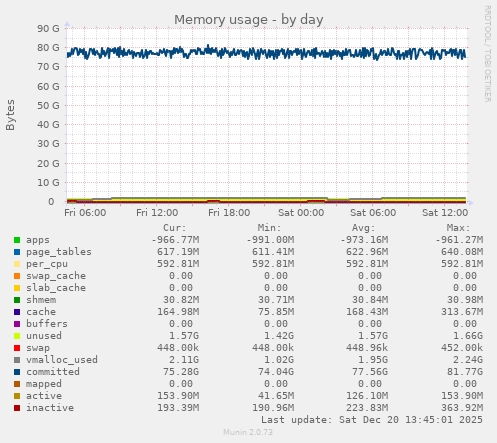
Task: Click the 'Sat 06:00' x-axis label
Action: (373, 213)
